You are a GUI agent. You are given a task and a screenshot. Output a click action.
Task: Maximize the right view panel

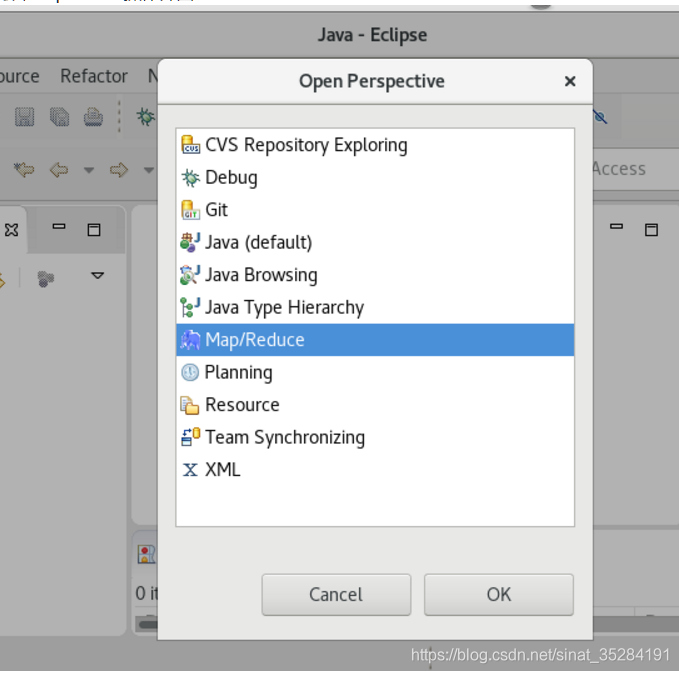coord(651,230)
